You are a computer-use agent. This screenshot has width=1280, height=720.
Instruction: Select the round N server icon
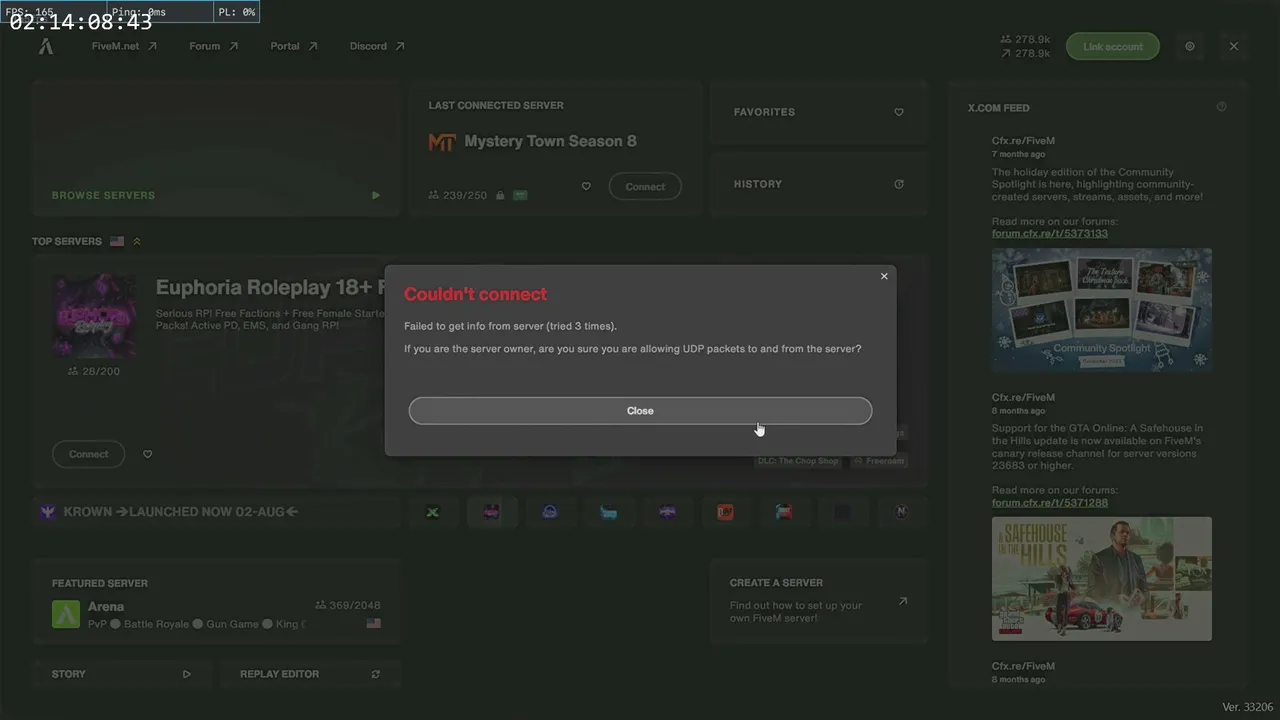[901, 512]
